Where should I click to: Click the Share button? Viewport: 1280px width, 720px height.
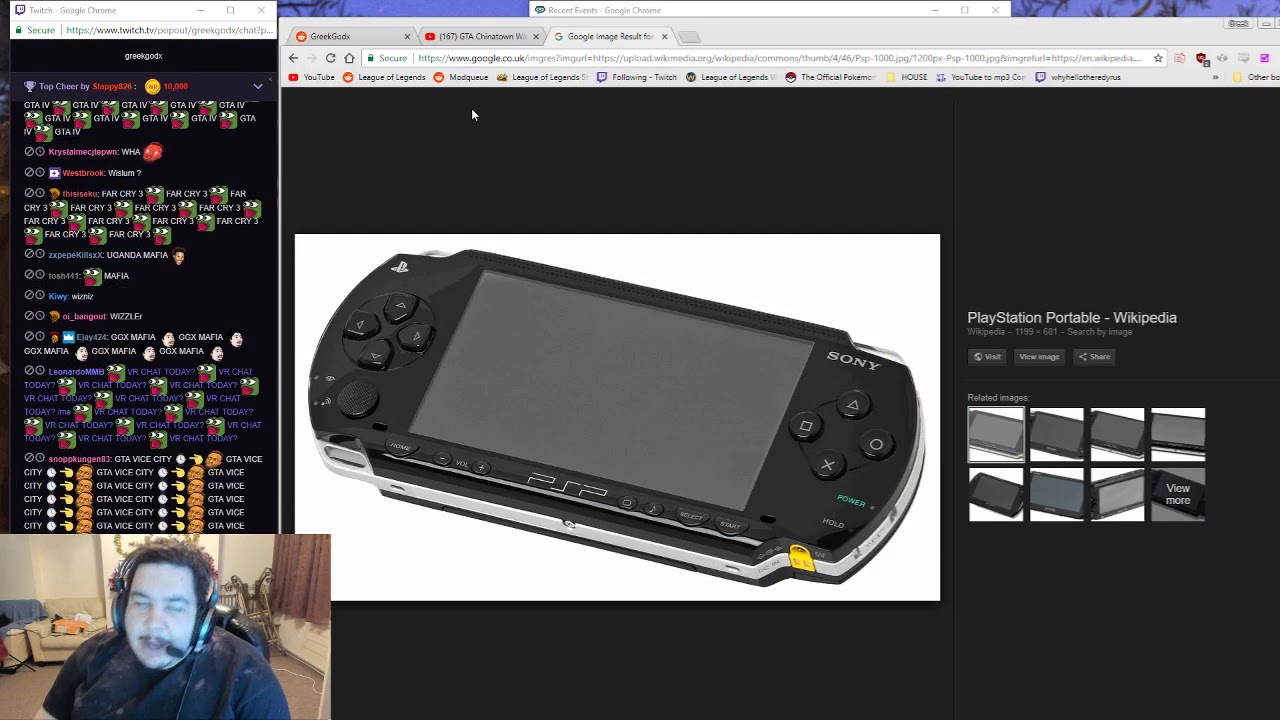(1094, 357)
